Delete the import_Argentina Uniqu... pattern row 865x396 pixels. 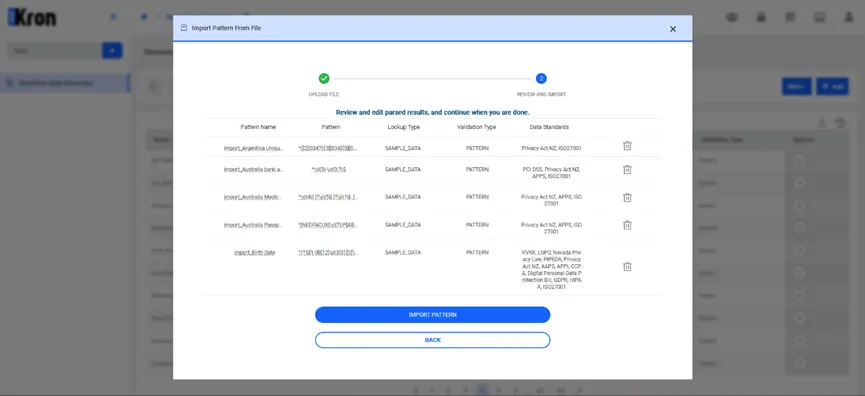pos(627,146)
